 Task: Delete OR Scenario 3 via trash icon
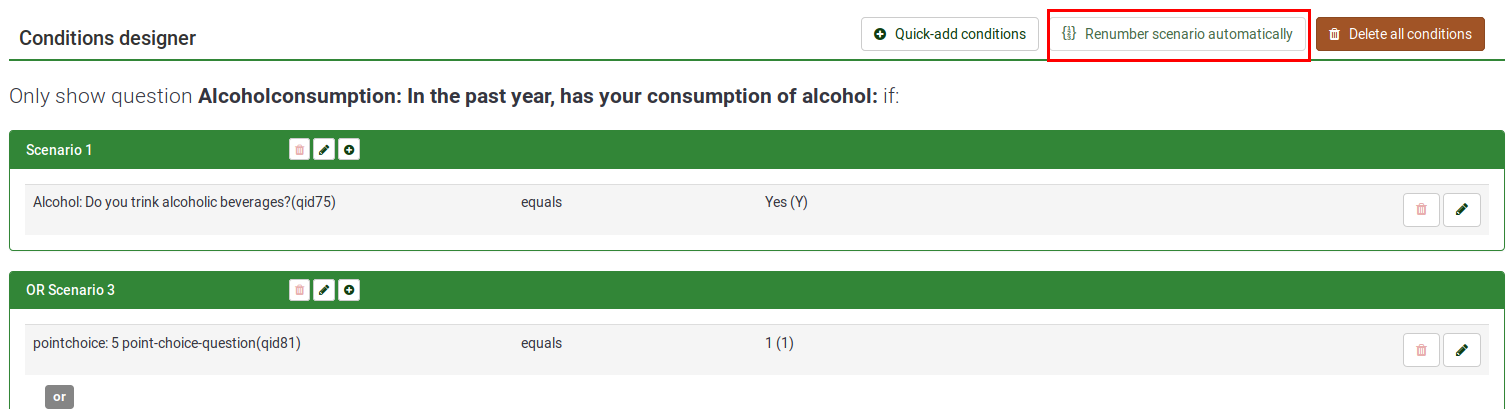coord(299,290)
